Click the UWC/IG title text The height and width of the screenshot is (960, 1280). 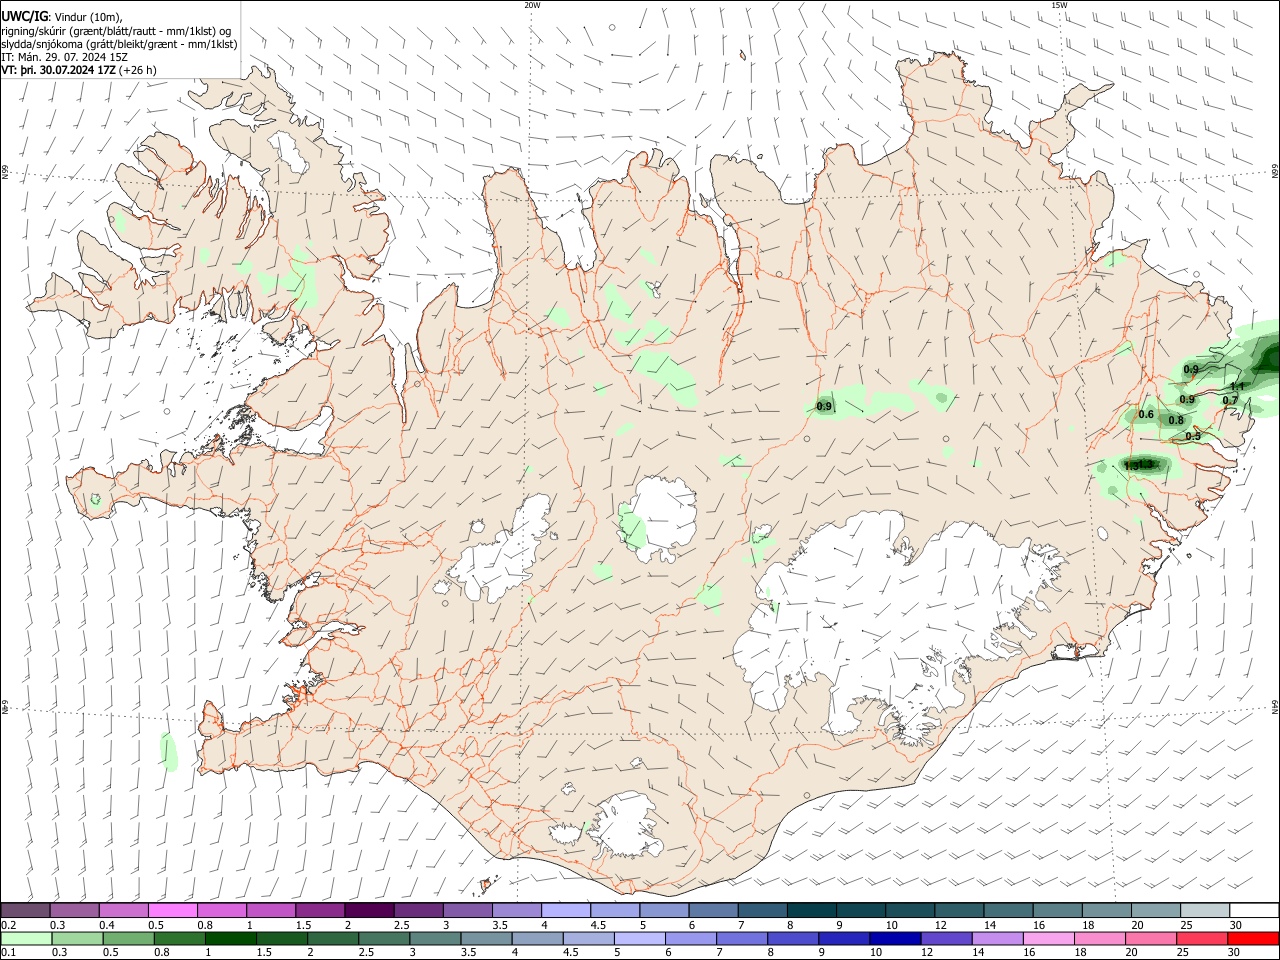coord(25,17)
